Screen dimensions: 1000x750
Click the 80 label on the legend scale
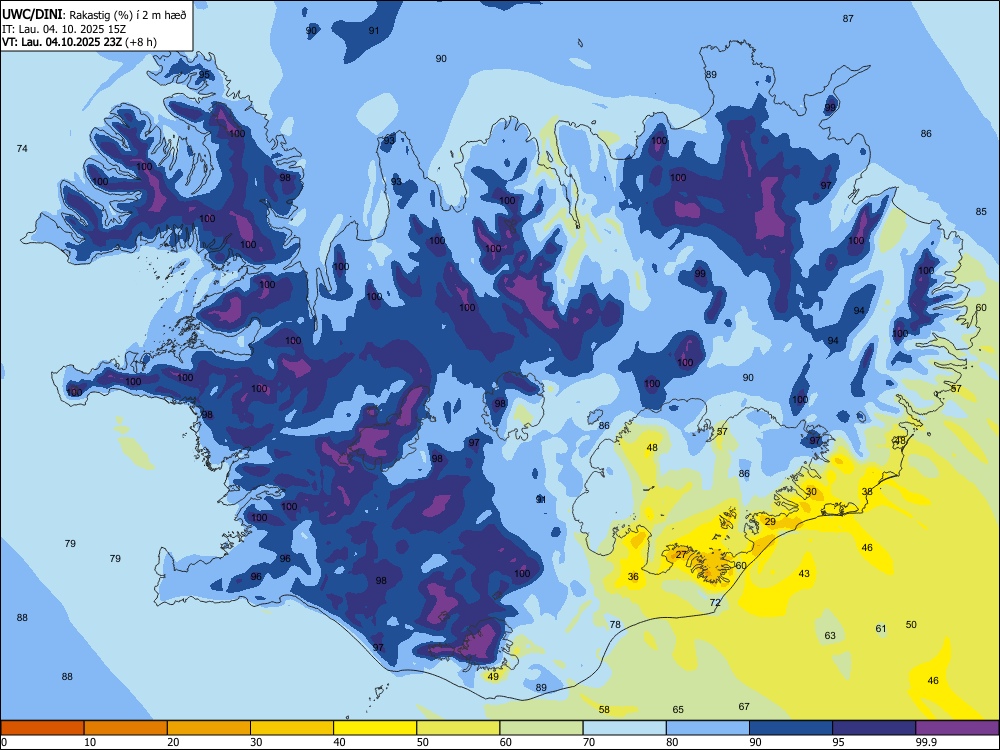[672, 742]
